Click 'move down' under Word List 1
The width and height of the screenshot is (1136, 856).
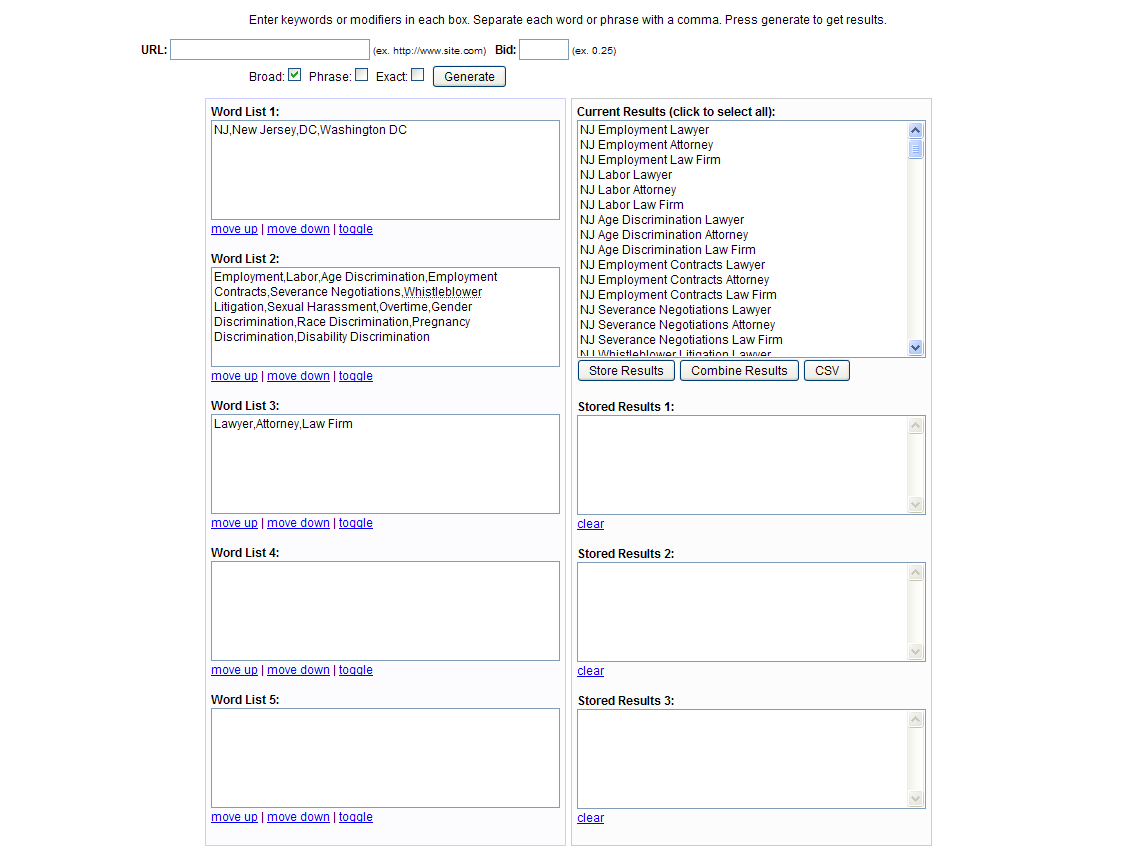tap(298, 229)
